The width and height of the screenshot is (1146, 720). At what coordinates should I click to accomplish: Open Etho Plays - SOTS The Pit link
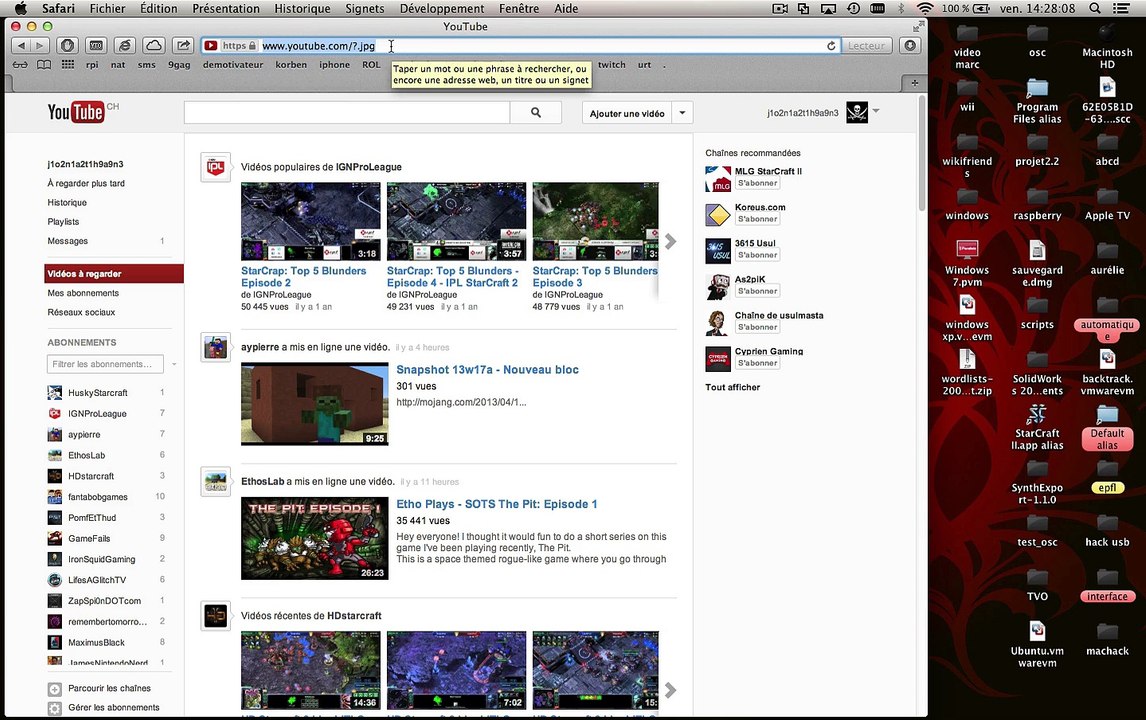[497, 504]
